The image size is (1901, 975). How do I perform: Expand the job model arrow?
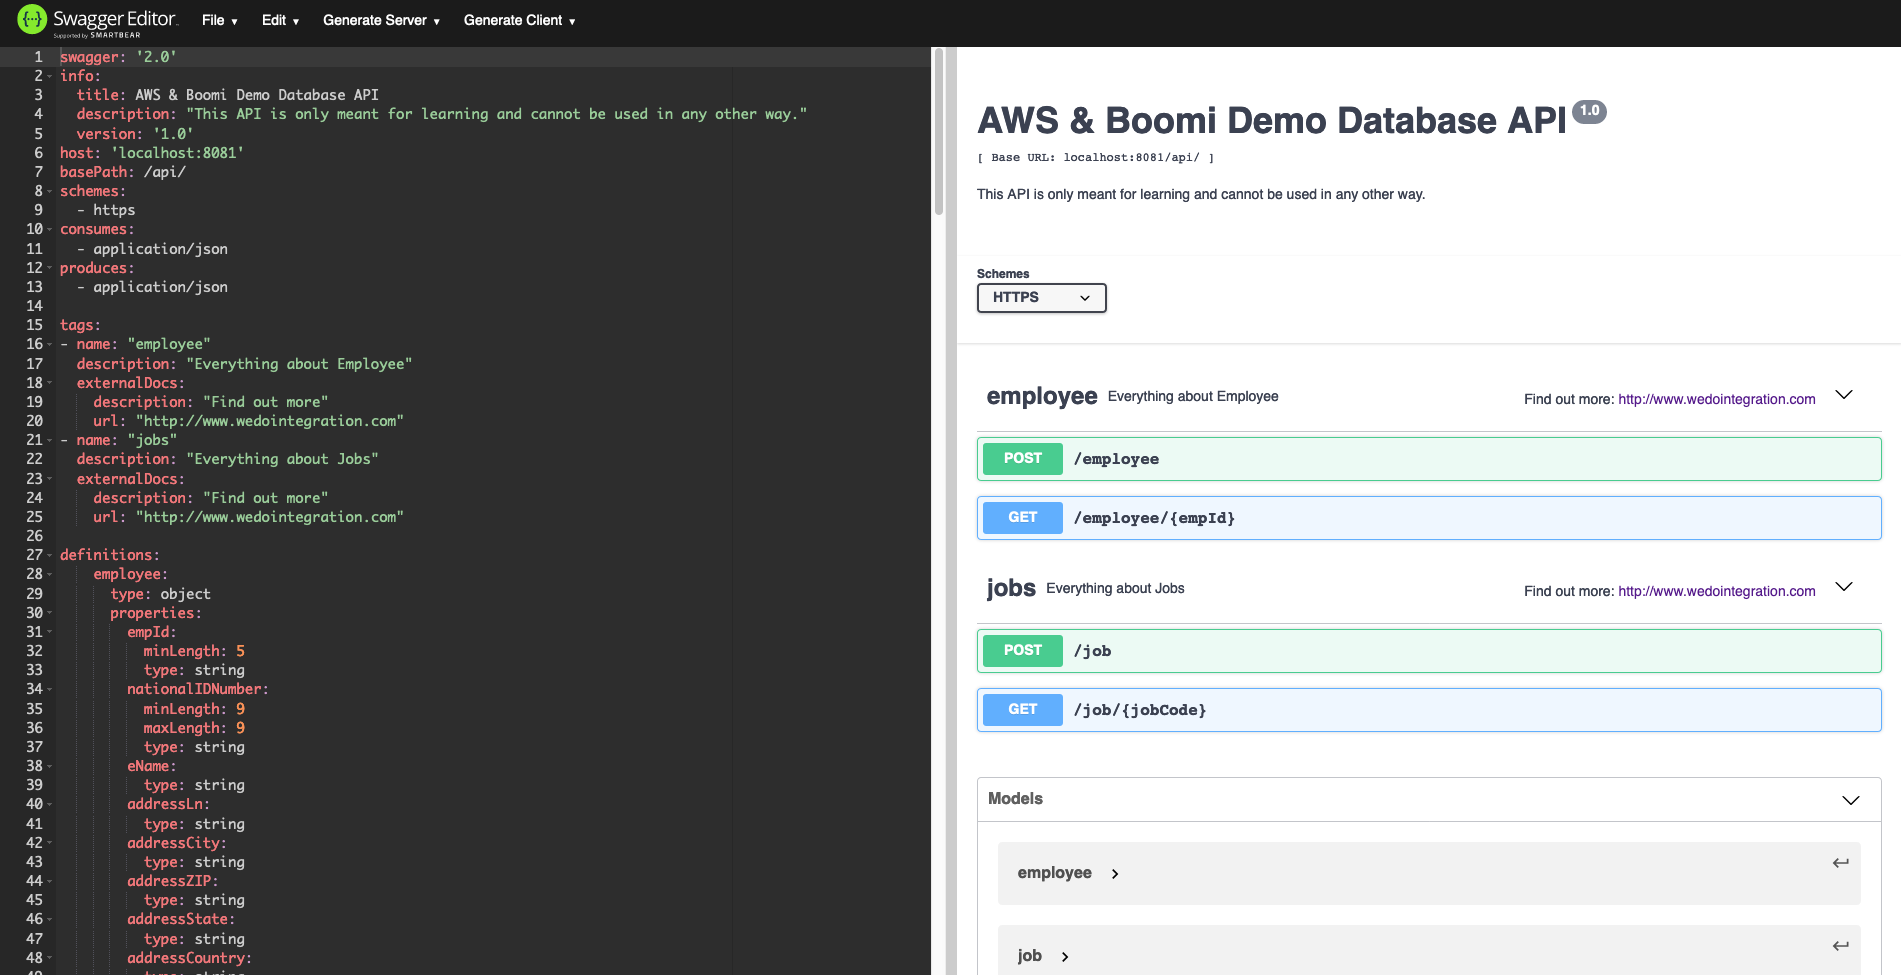tap(1065, 957)
